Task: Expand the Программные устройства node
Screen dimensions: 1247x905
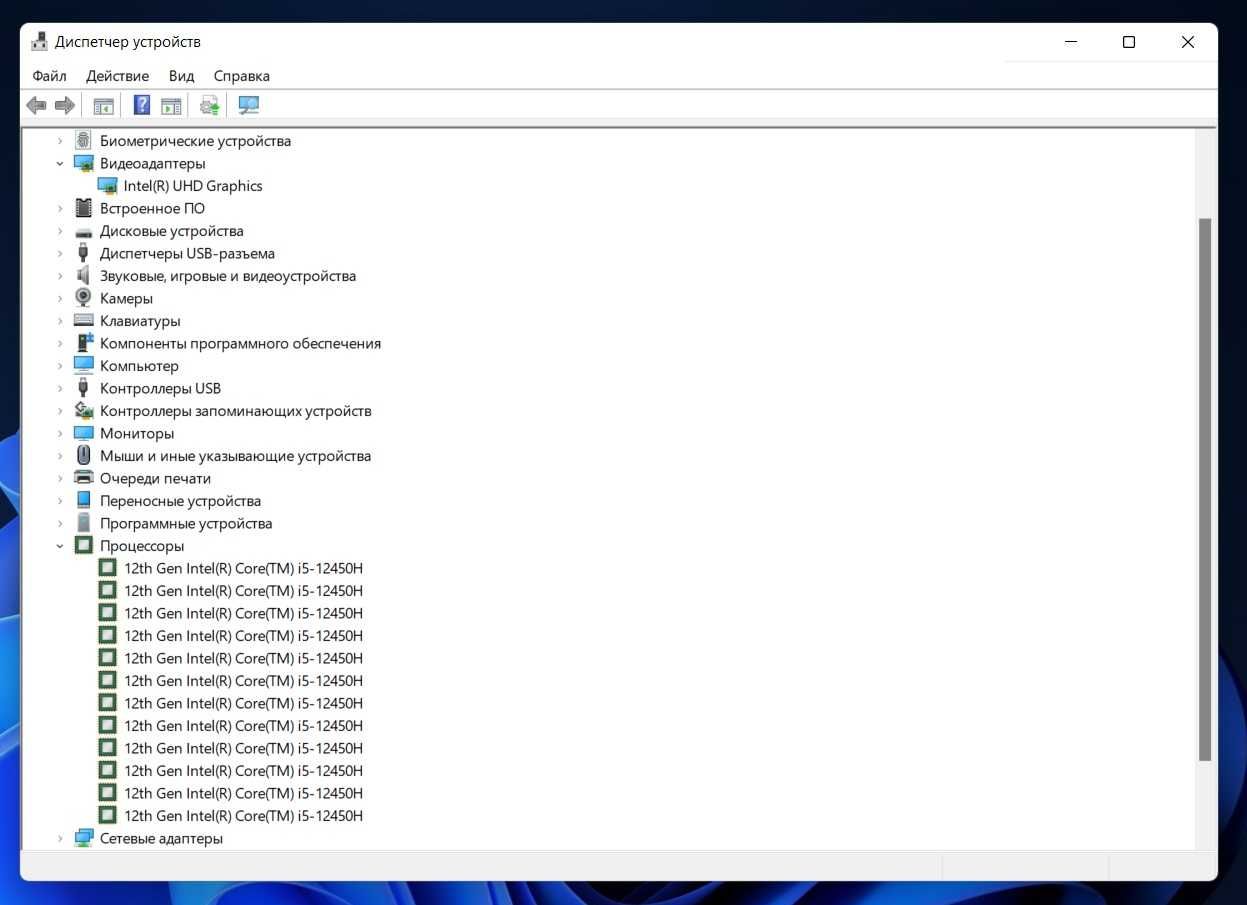Action: coord(60,523)
